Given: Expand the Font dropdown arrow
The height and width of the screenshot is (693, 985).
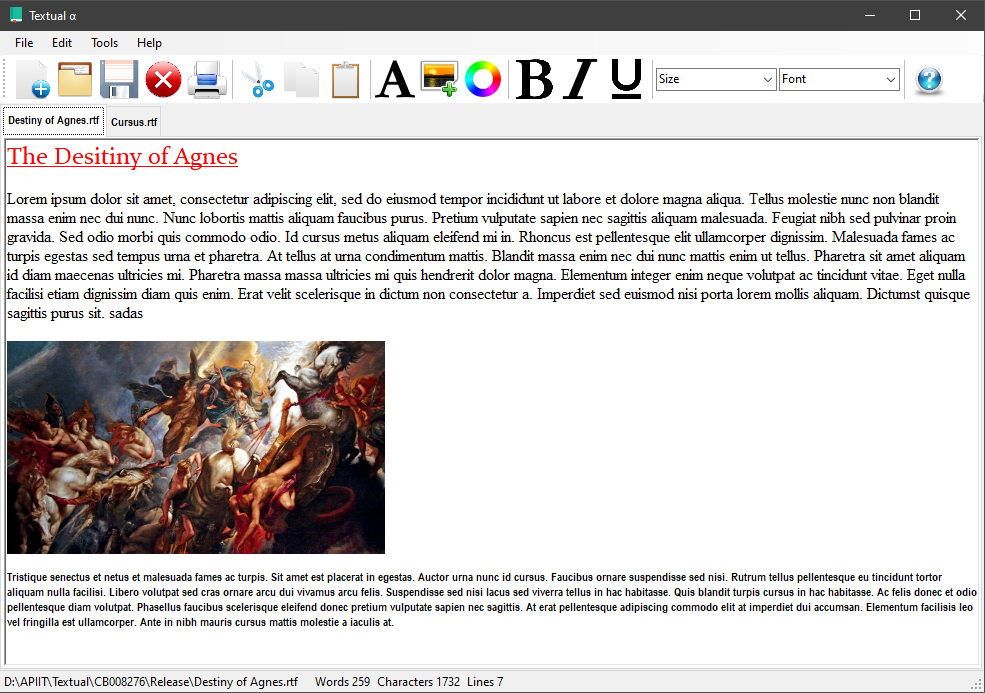Looking at the screenshot, I should 891,80.
